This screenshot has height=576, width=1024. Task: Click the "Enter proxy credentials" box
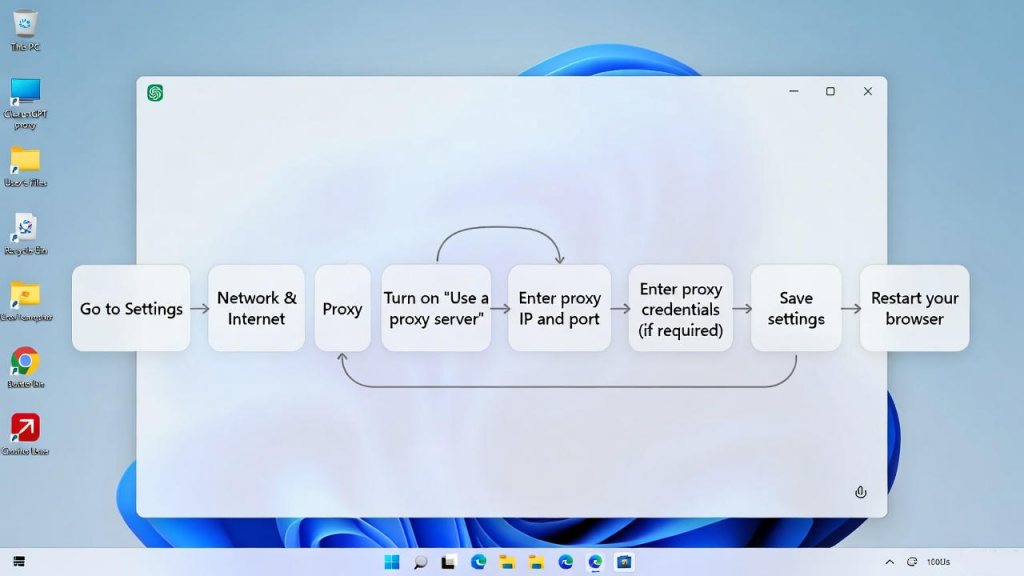pyautogui.click(x=680, y=308)
